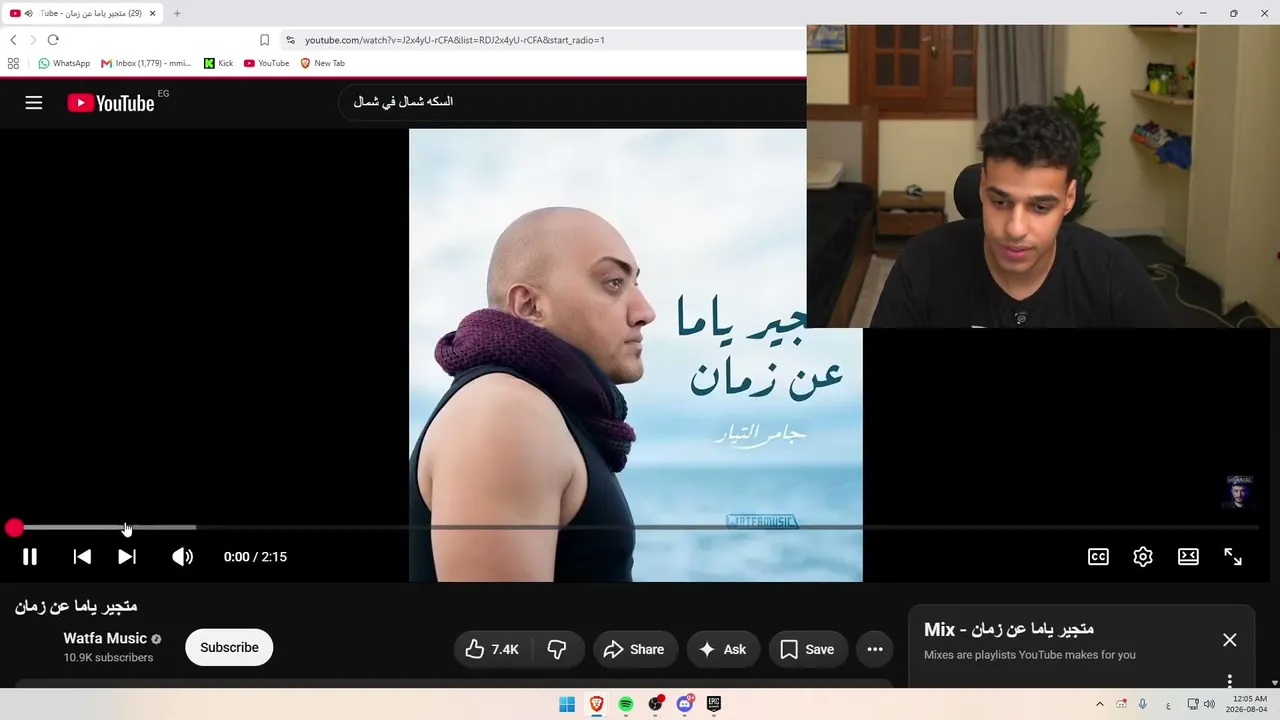The width and height of the screenshot is (1280, 720).
Task: Reload the current page
Action: coord(53,40)
